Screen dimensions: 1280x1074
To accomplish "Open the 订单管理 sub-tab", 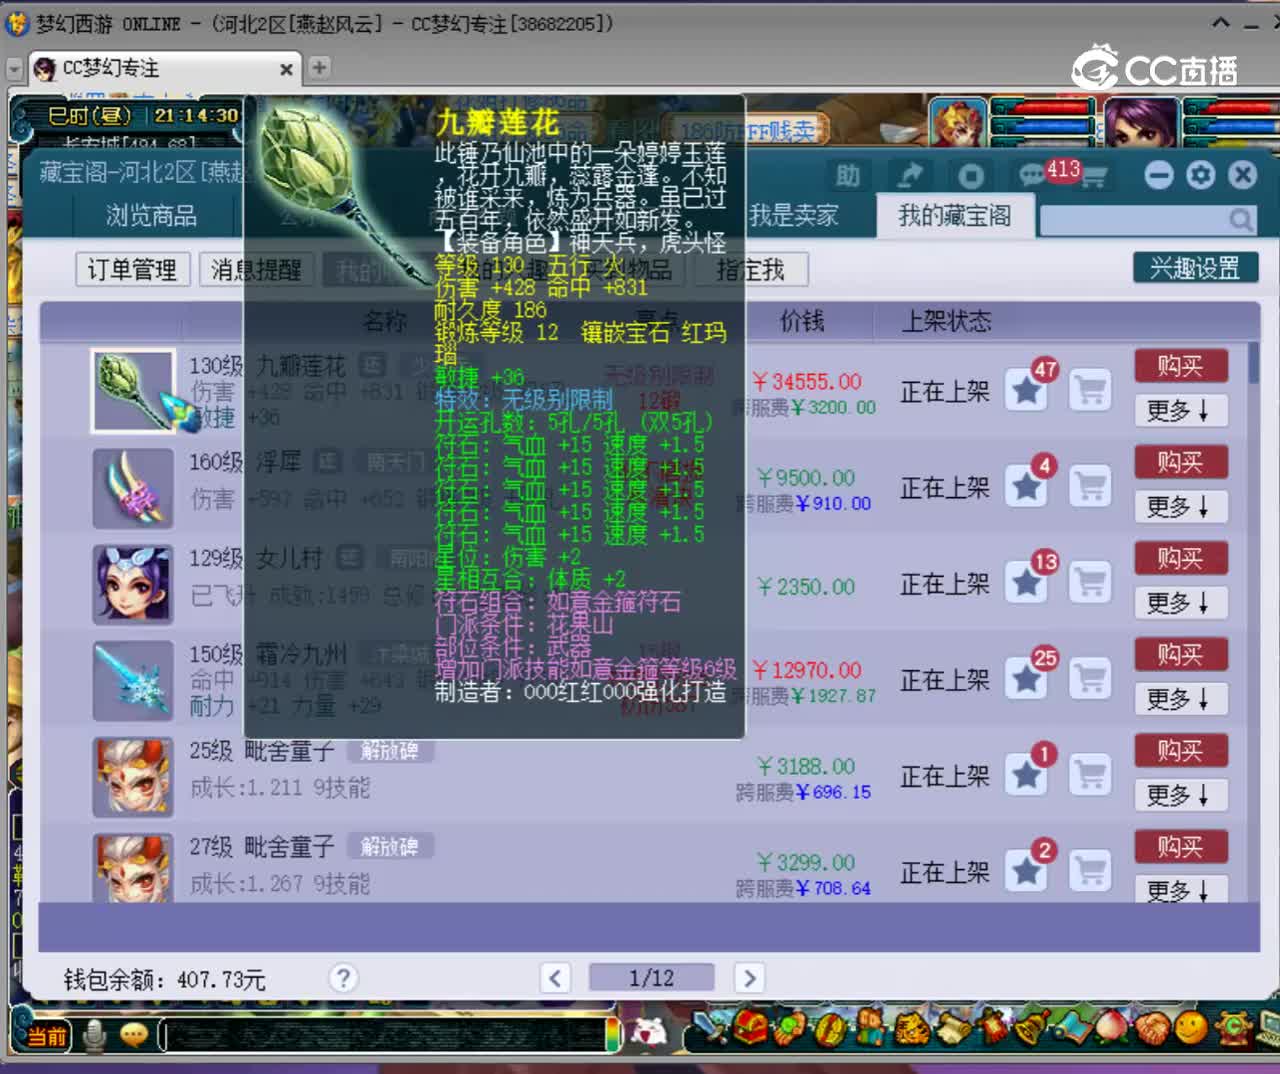I will pyautogui.click(x=132, y=270).
